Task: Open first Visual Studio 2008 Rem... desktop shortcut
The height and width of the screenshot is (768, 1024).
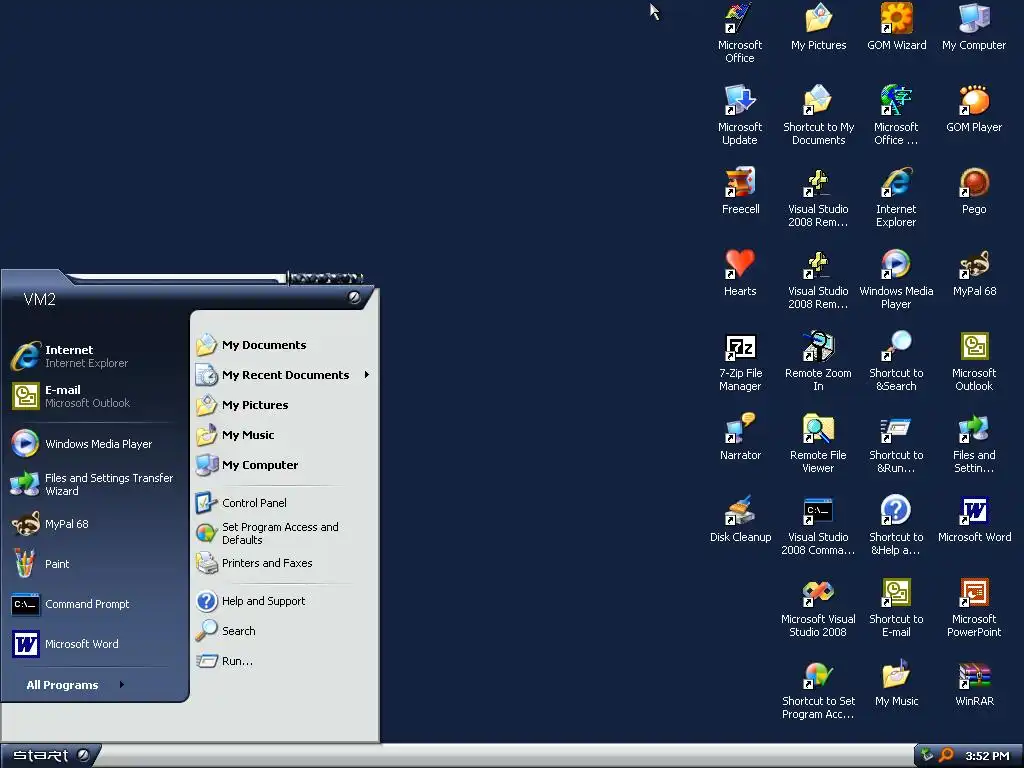Action: 818,197
